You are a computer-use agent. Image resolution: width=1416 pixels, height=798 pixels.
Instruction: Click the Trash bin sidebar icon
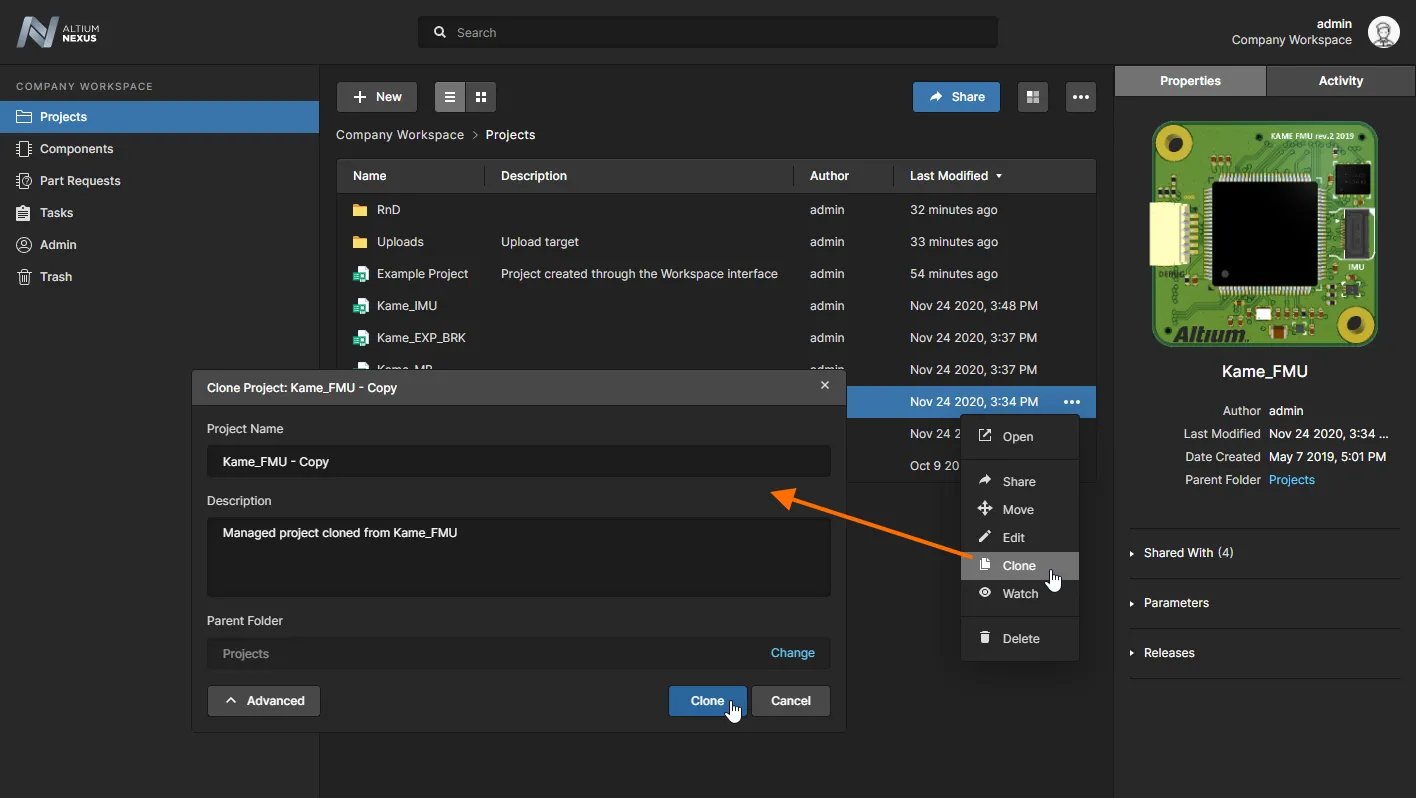(x=24, y=277)
